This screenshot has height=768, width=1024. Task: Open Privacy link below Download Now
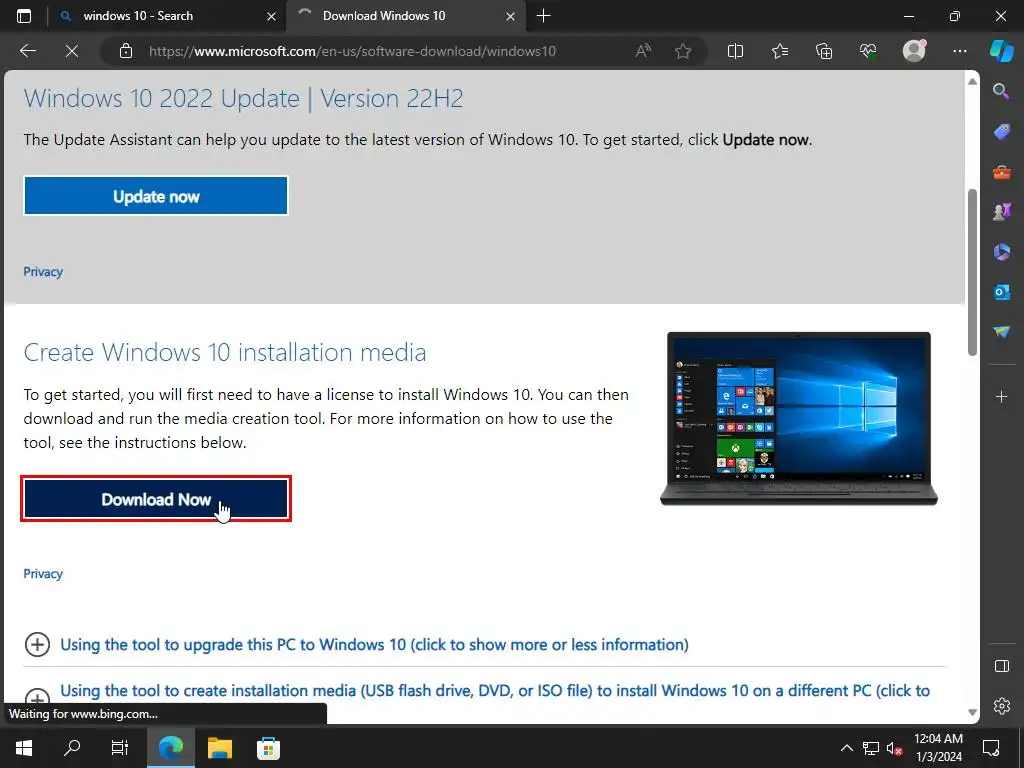(x=43, y=574)
